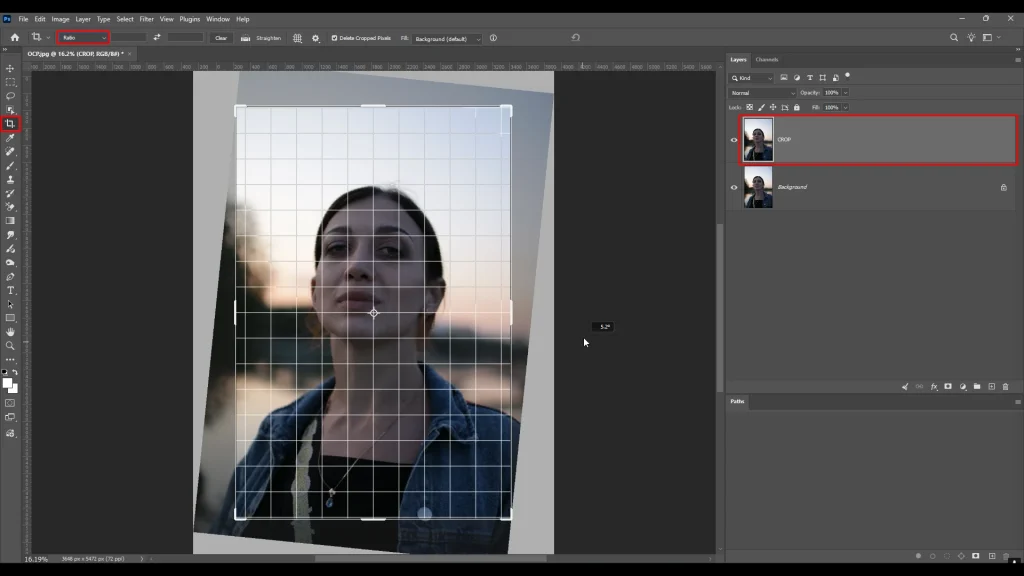Open the Image menu
This screenshot has width=1024, height=576.
click(60, 19)
